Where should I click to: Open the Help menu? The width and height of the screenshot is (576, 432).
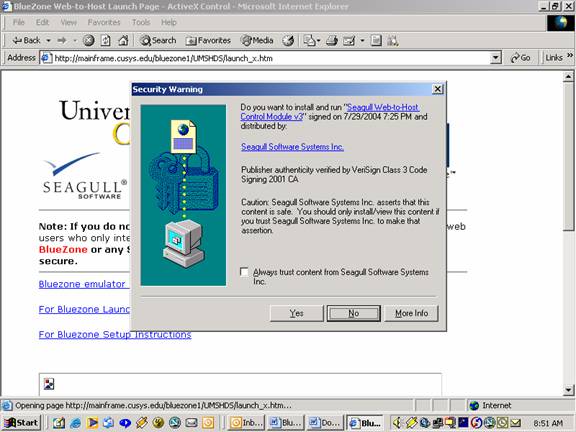click(x=169, y=22)
